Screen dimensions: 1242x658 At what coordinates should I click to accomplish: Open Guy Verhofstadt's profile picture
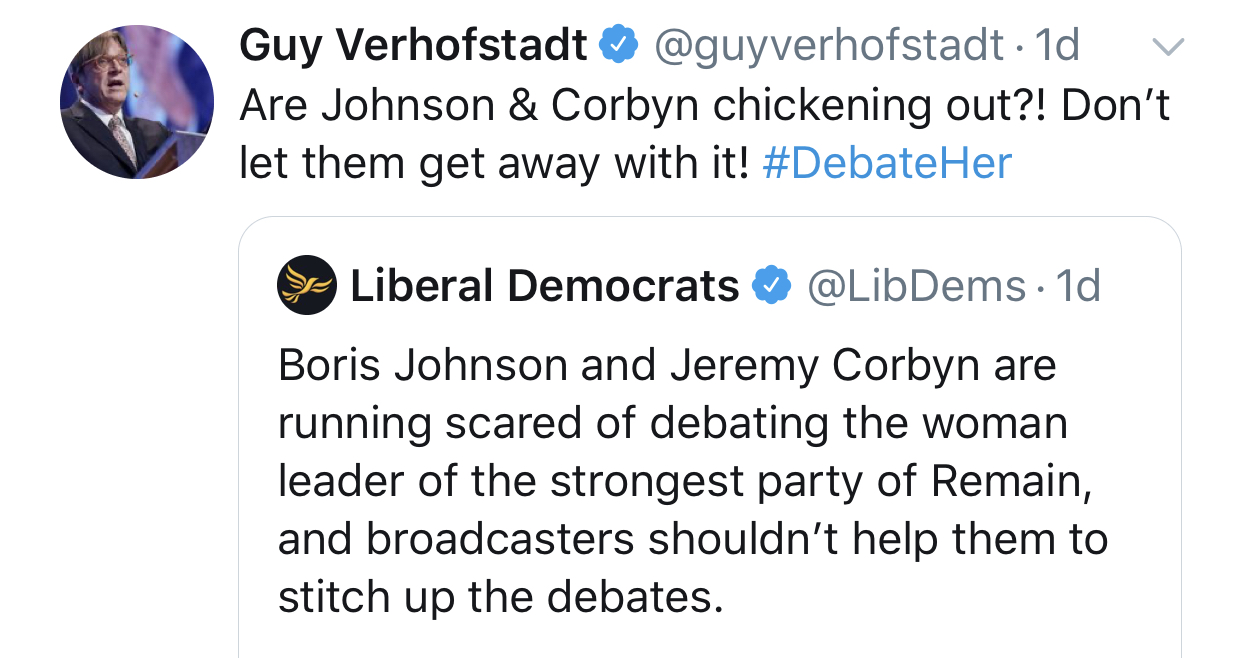(137, 103)
